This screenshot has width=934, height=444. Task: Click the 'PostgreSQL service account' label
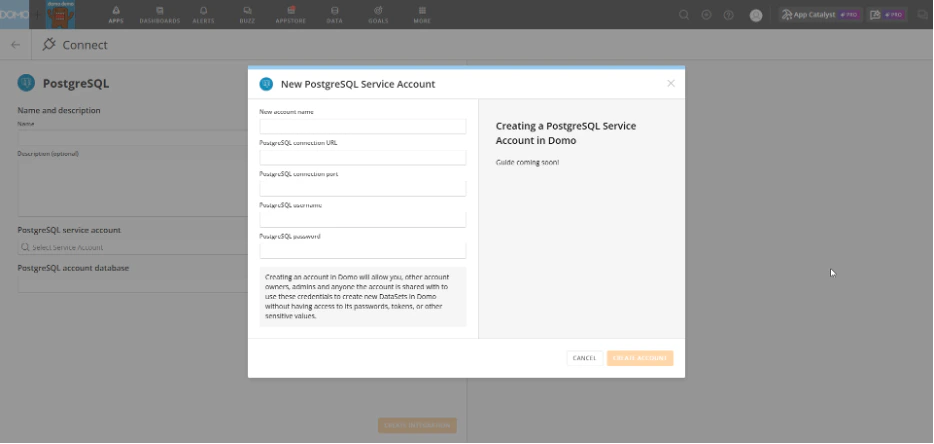[69, 230]
